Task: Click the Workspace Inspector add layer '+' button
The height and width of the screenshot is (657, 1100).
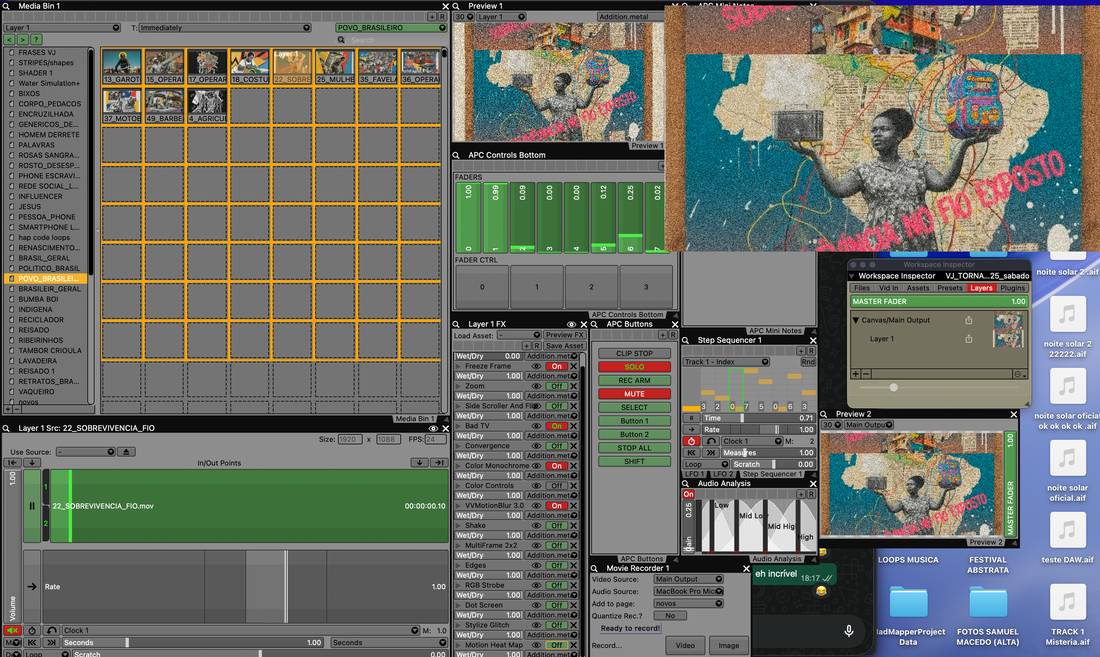Action: pyautogui.click(x=855, y=374)
